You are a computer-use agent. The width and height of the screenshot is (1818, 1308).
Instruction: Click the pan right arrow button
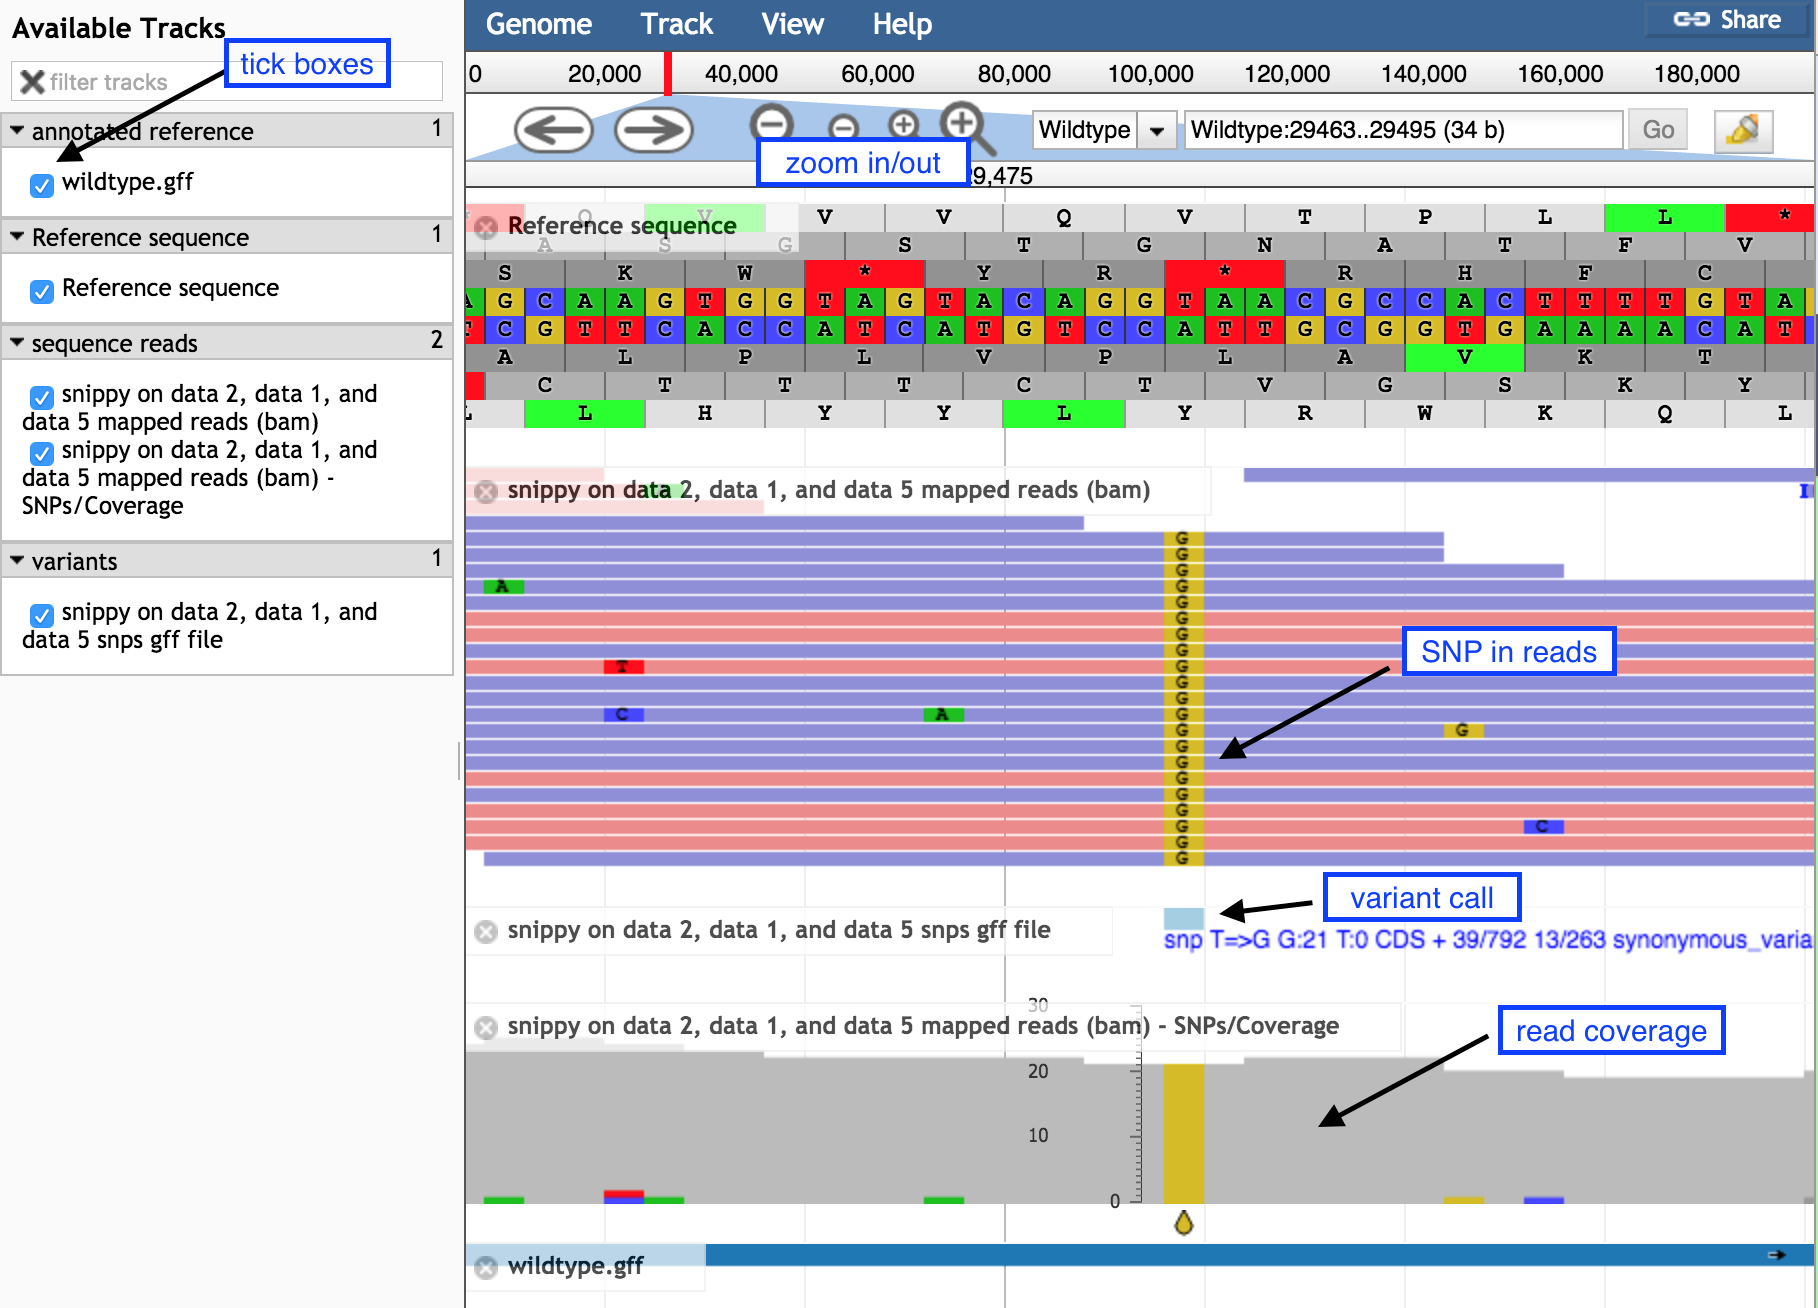pyautogui.click(x=653, y=130)
